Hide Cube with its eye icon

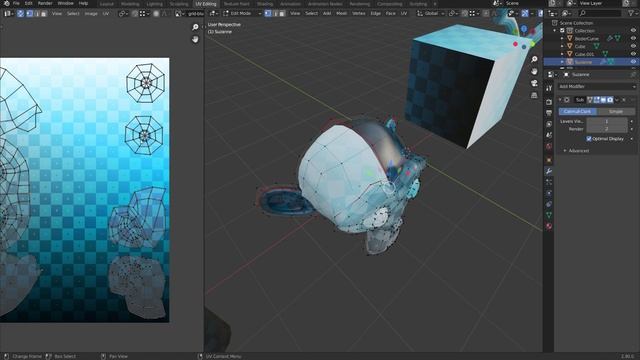pos(633,46)
